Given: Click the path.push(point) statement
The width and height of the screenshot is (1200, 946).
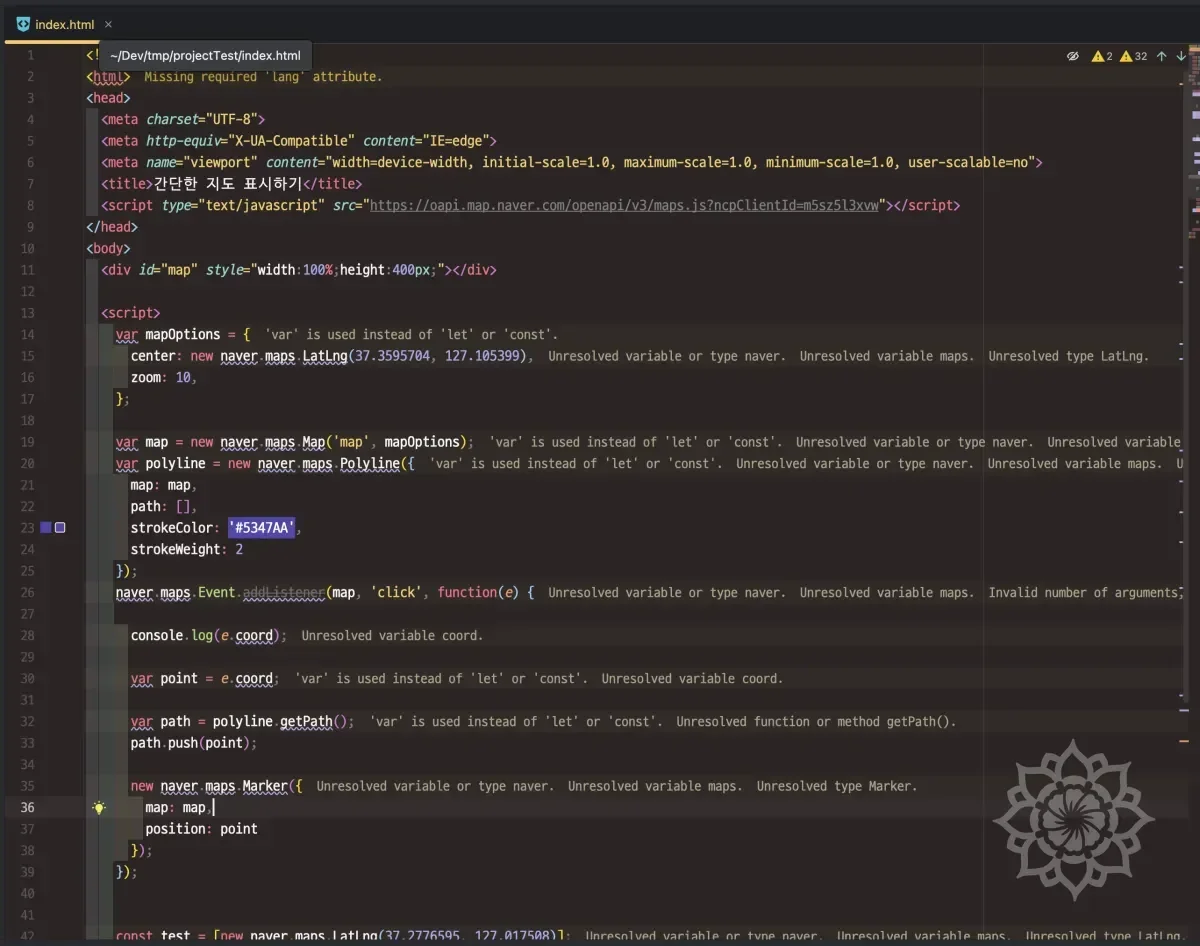Looking at the screenshot, I should pos(194,743).
